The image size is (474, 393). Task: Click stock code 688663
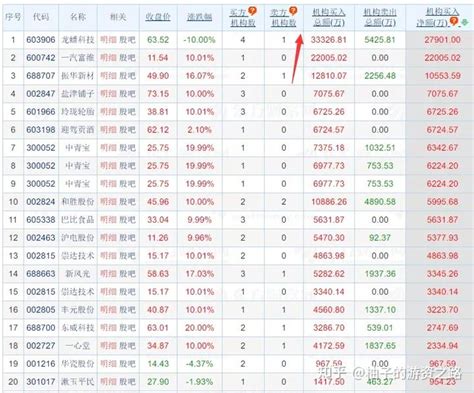tap(41, 274)
